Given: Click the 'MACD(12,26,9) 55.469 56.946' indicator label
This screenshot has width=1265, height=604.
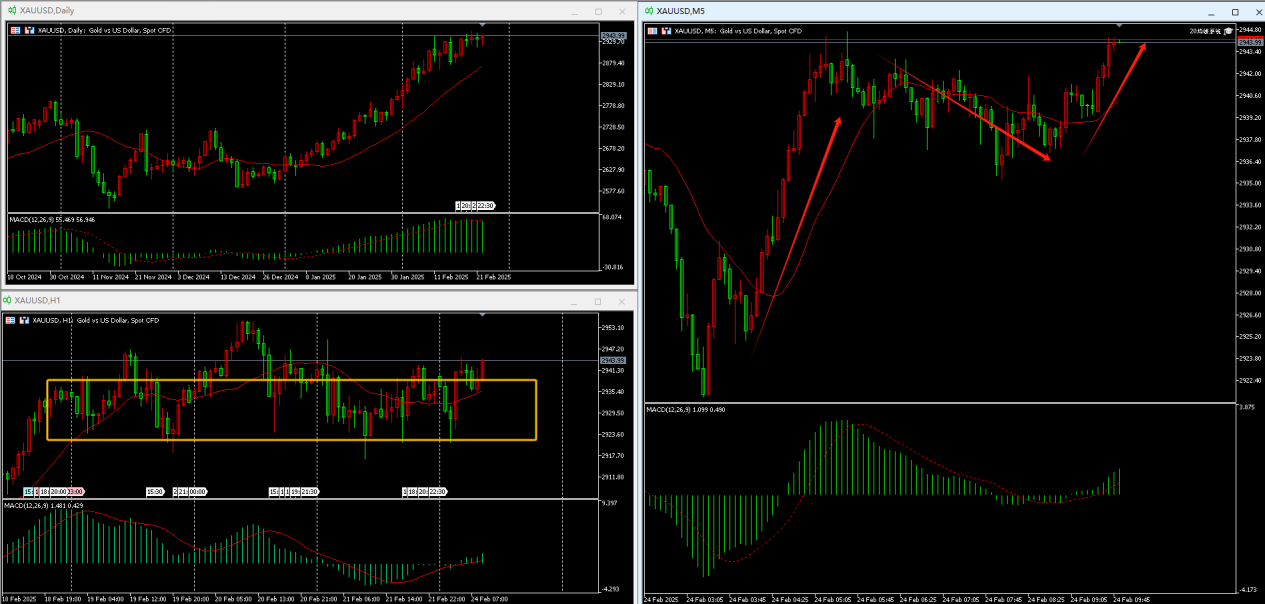Looking at the screenshot, I should [x=52, y=219].
